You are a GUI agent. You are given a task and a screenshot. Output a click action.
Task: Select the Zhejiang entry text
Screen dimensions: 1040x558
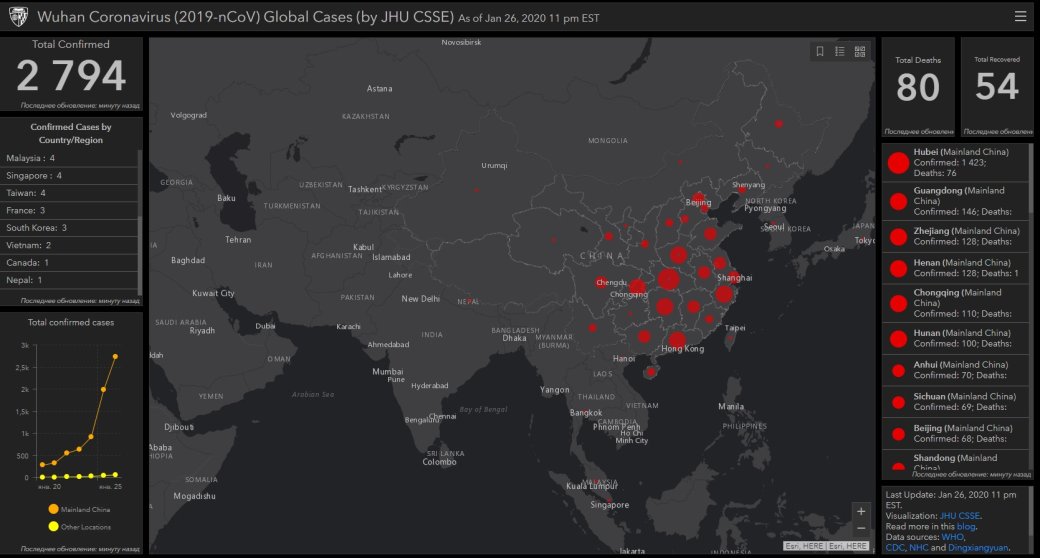point(966,236)
